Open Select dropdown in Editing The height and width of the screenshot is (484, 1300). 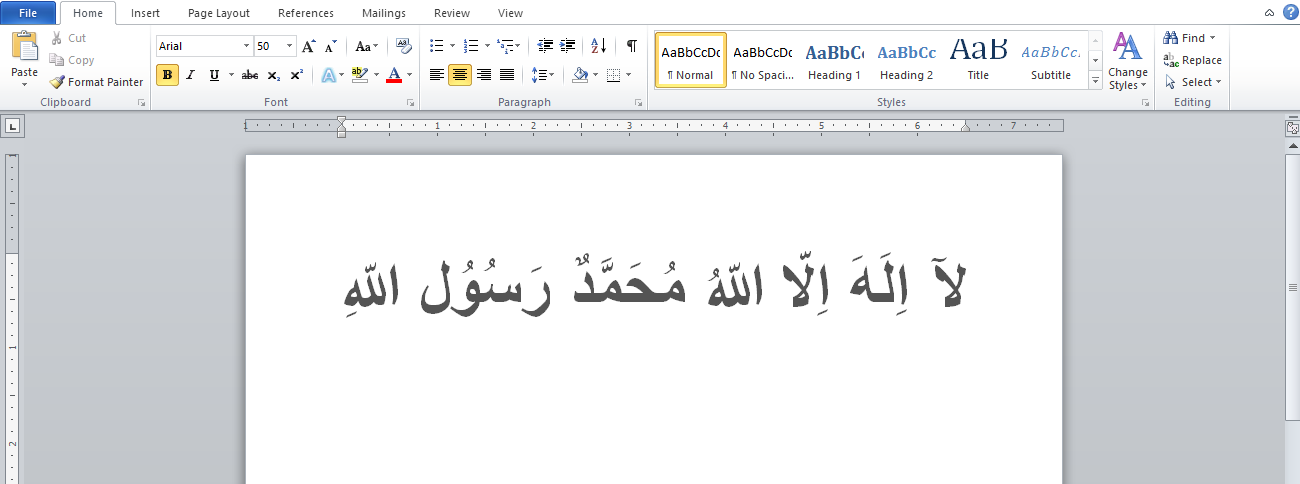coord(1193,82)
